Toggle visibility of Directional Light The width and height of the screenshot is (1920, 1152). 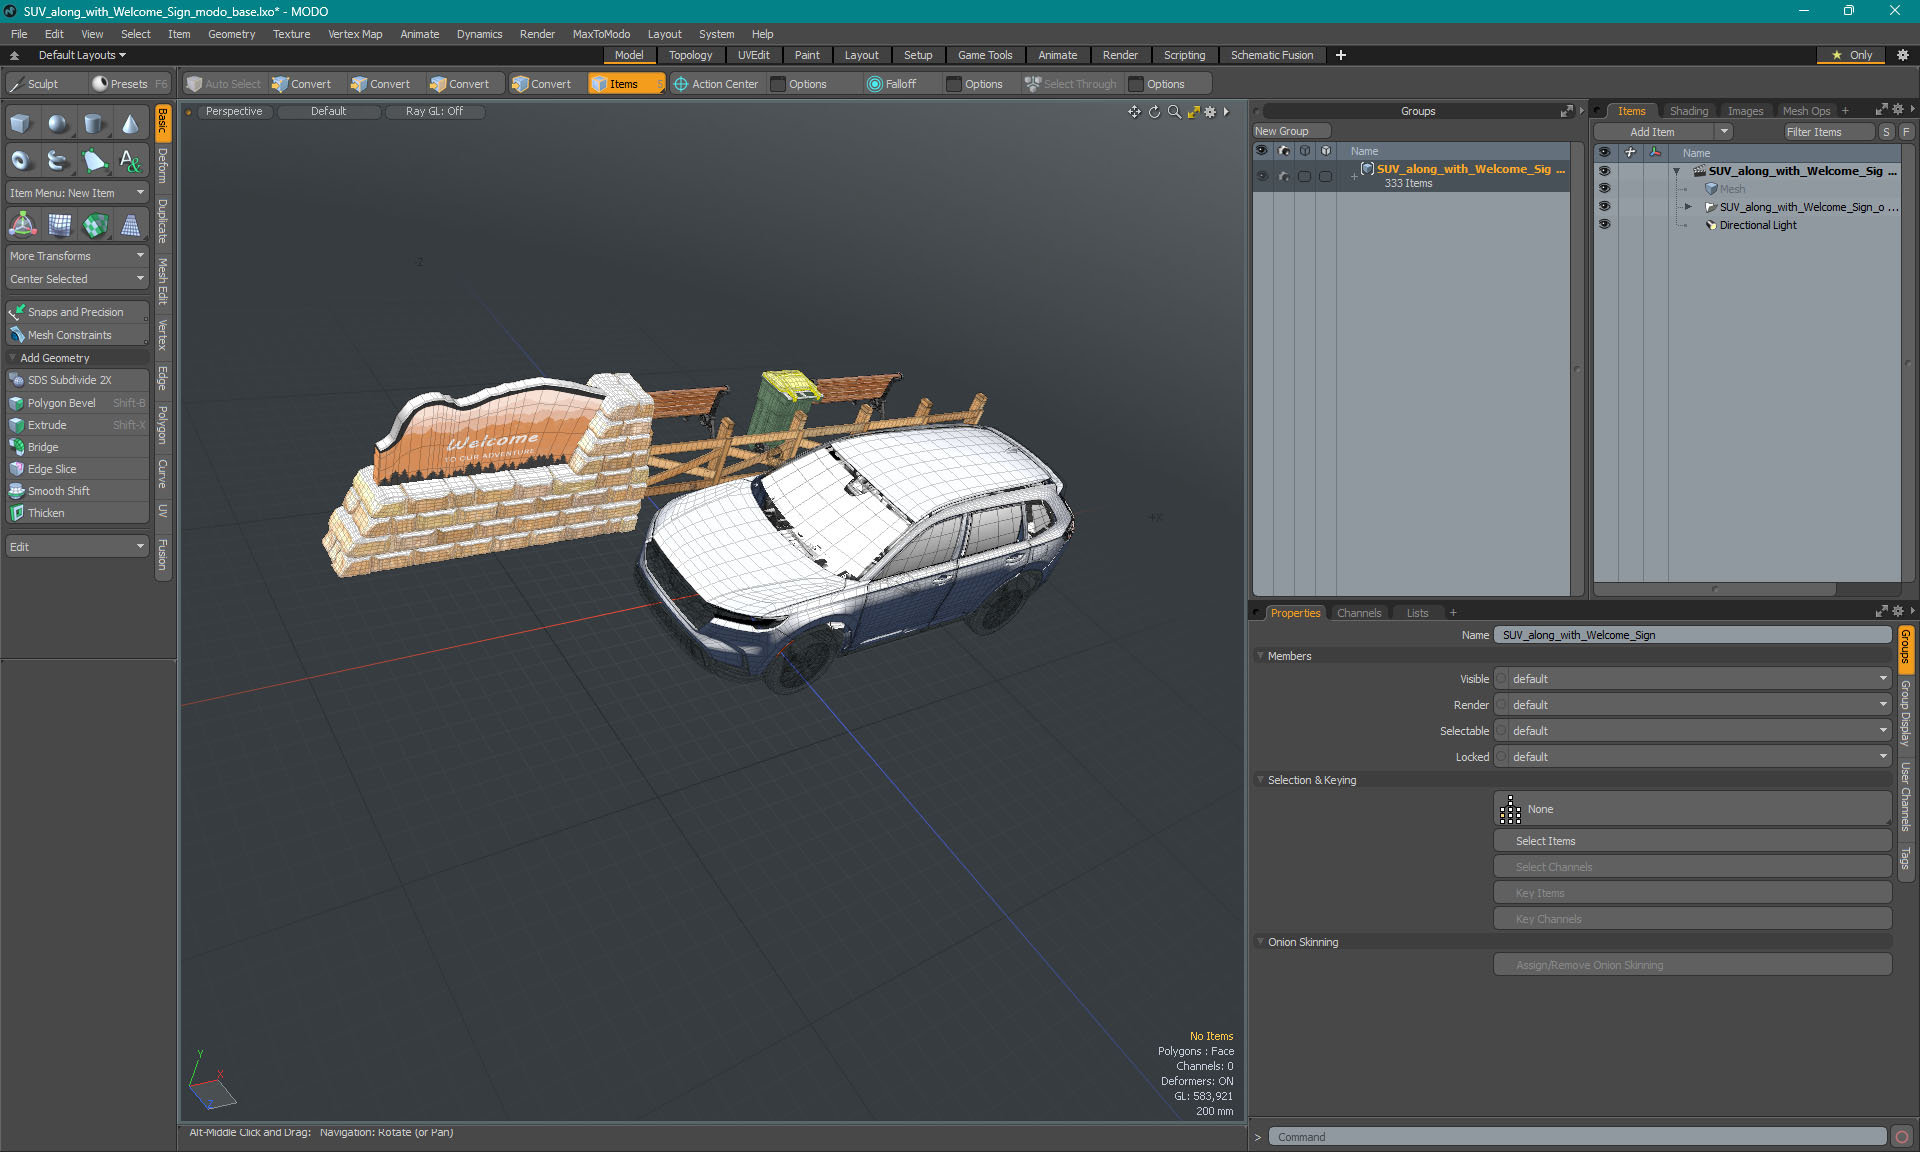pos(1605,225)
